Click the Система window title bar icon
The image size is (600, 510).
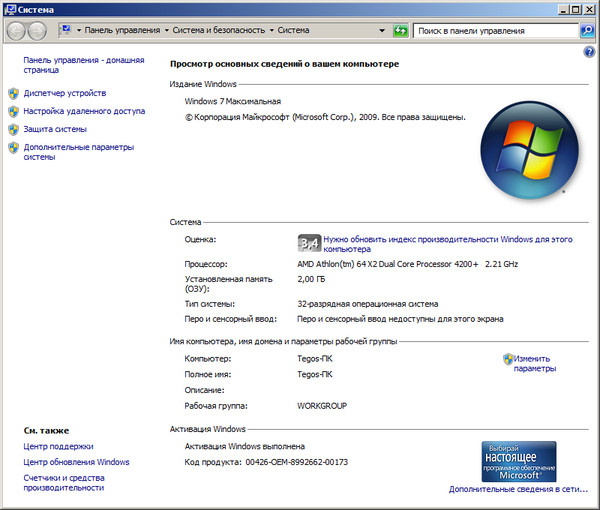[11, 9]
